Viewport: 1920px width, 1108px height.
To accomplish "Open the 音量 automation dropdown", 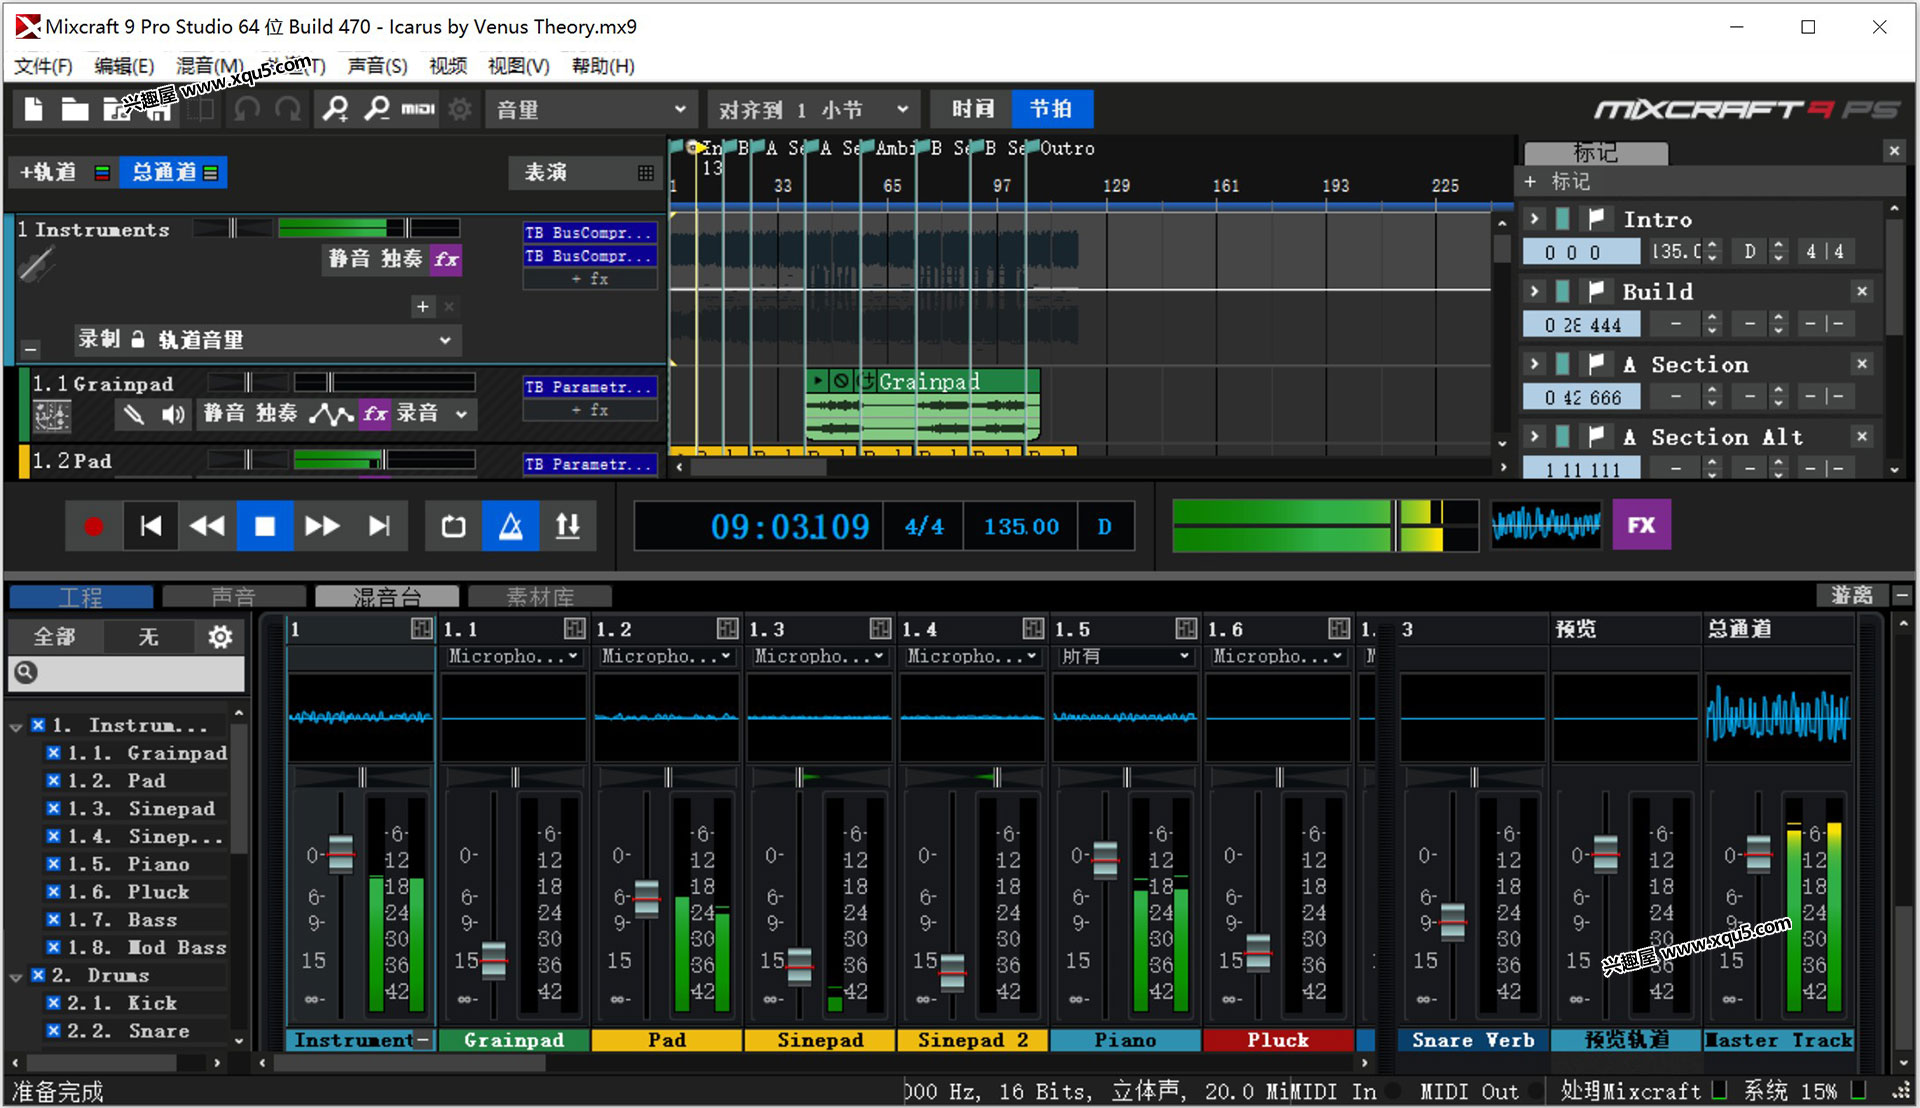I will click(x=591, y=109).
